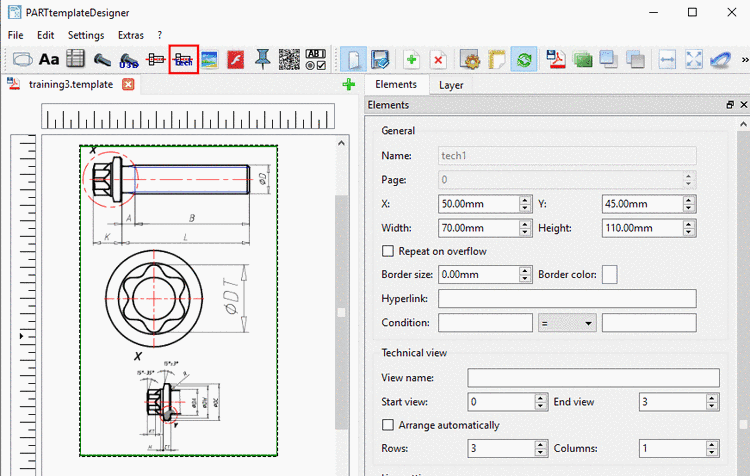The width and height of the screenshot is (750, 476).
Task: Click the View name input field
Action: [x=593, y=378]
